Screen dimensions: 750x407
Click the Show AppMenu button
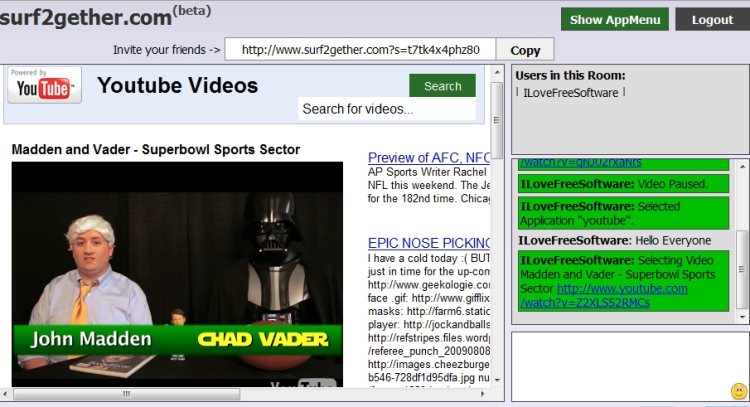click(615, 20)
